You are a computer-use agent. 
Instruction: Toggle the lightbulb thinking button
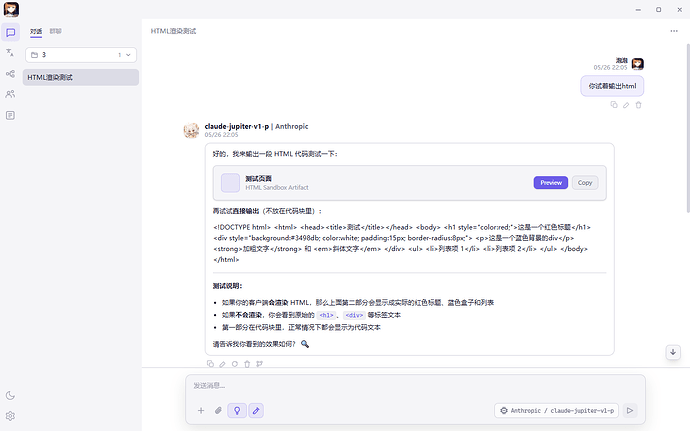[237, 410]
